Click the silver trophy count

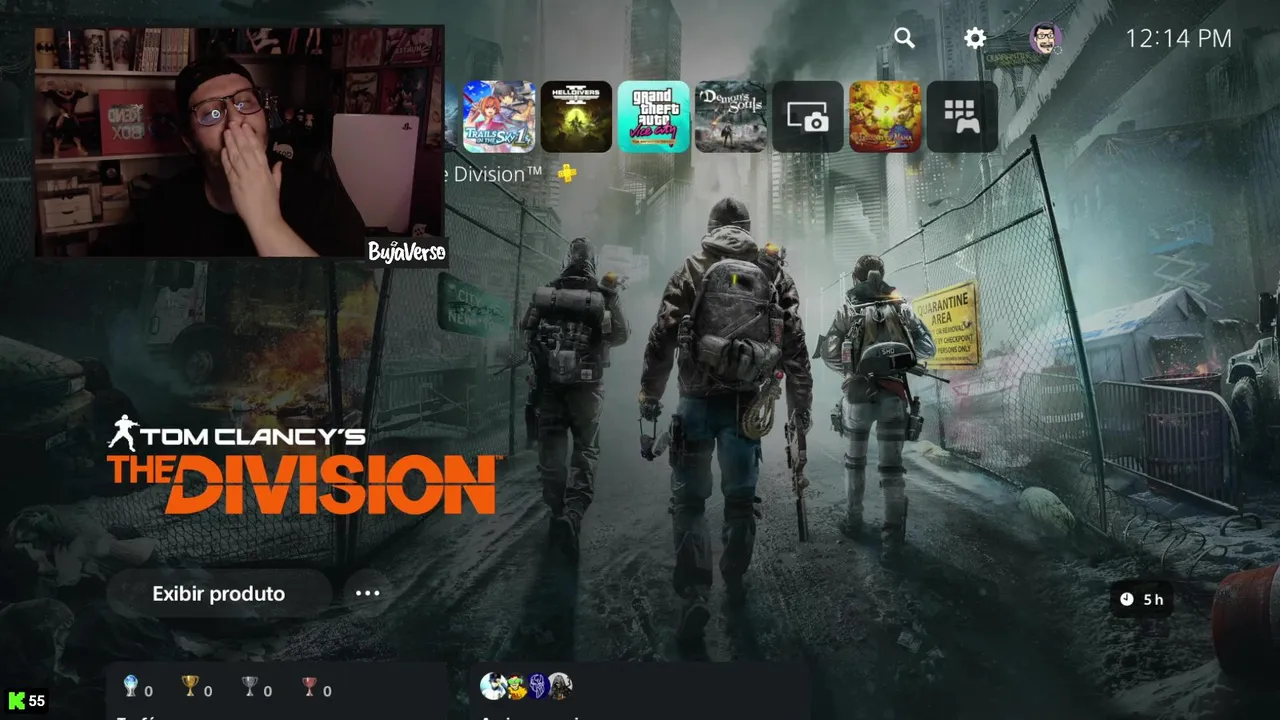(257, 688)
